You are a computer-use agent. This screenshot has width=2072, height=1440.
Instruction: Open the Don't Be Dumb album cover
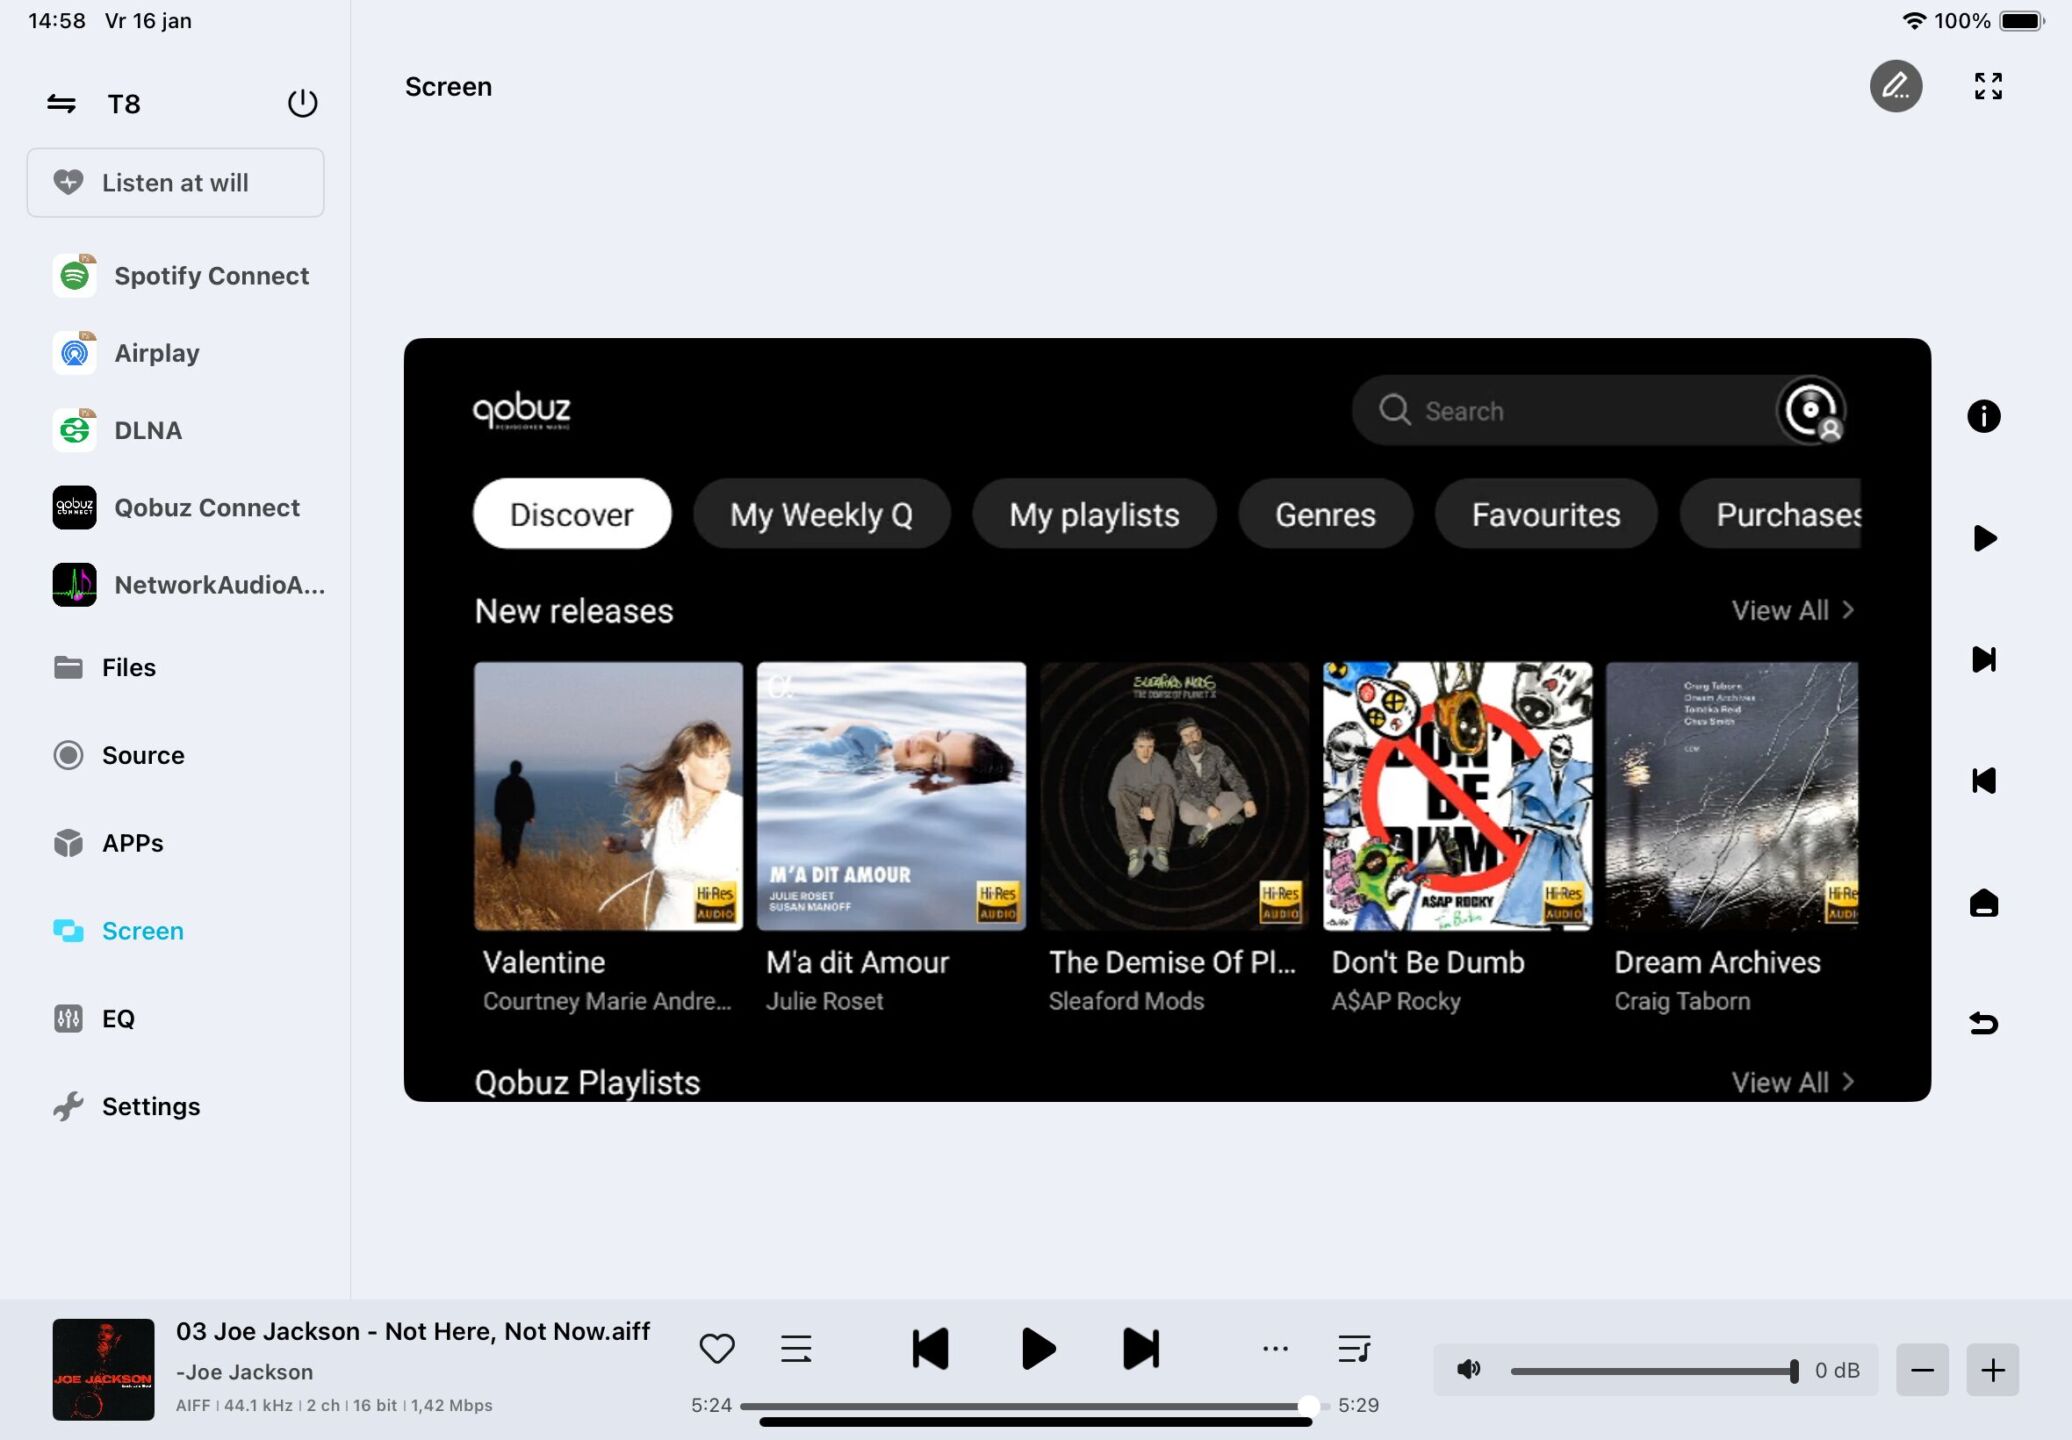pos(1457,796)
